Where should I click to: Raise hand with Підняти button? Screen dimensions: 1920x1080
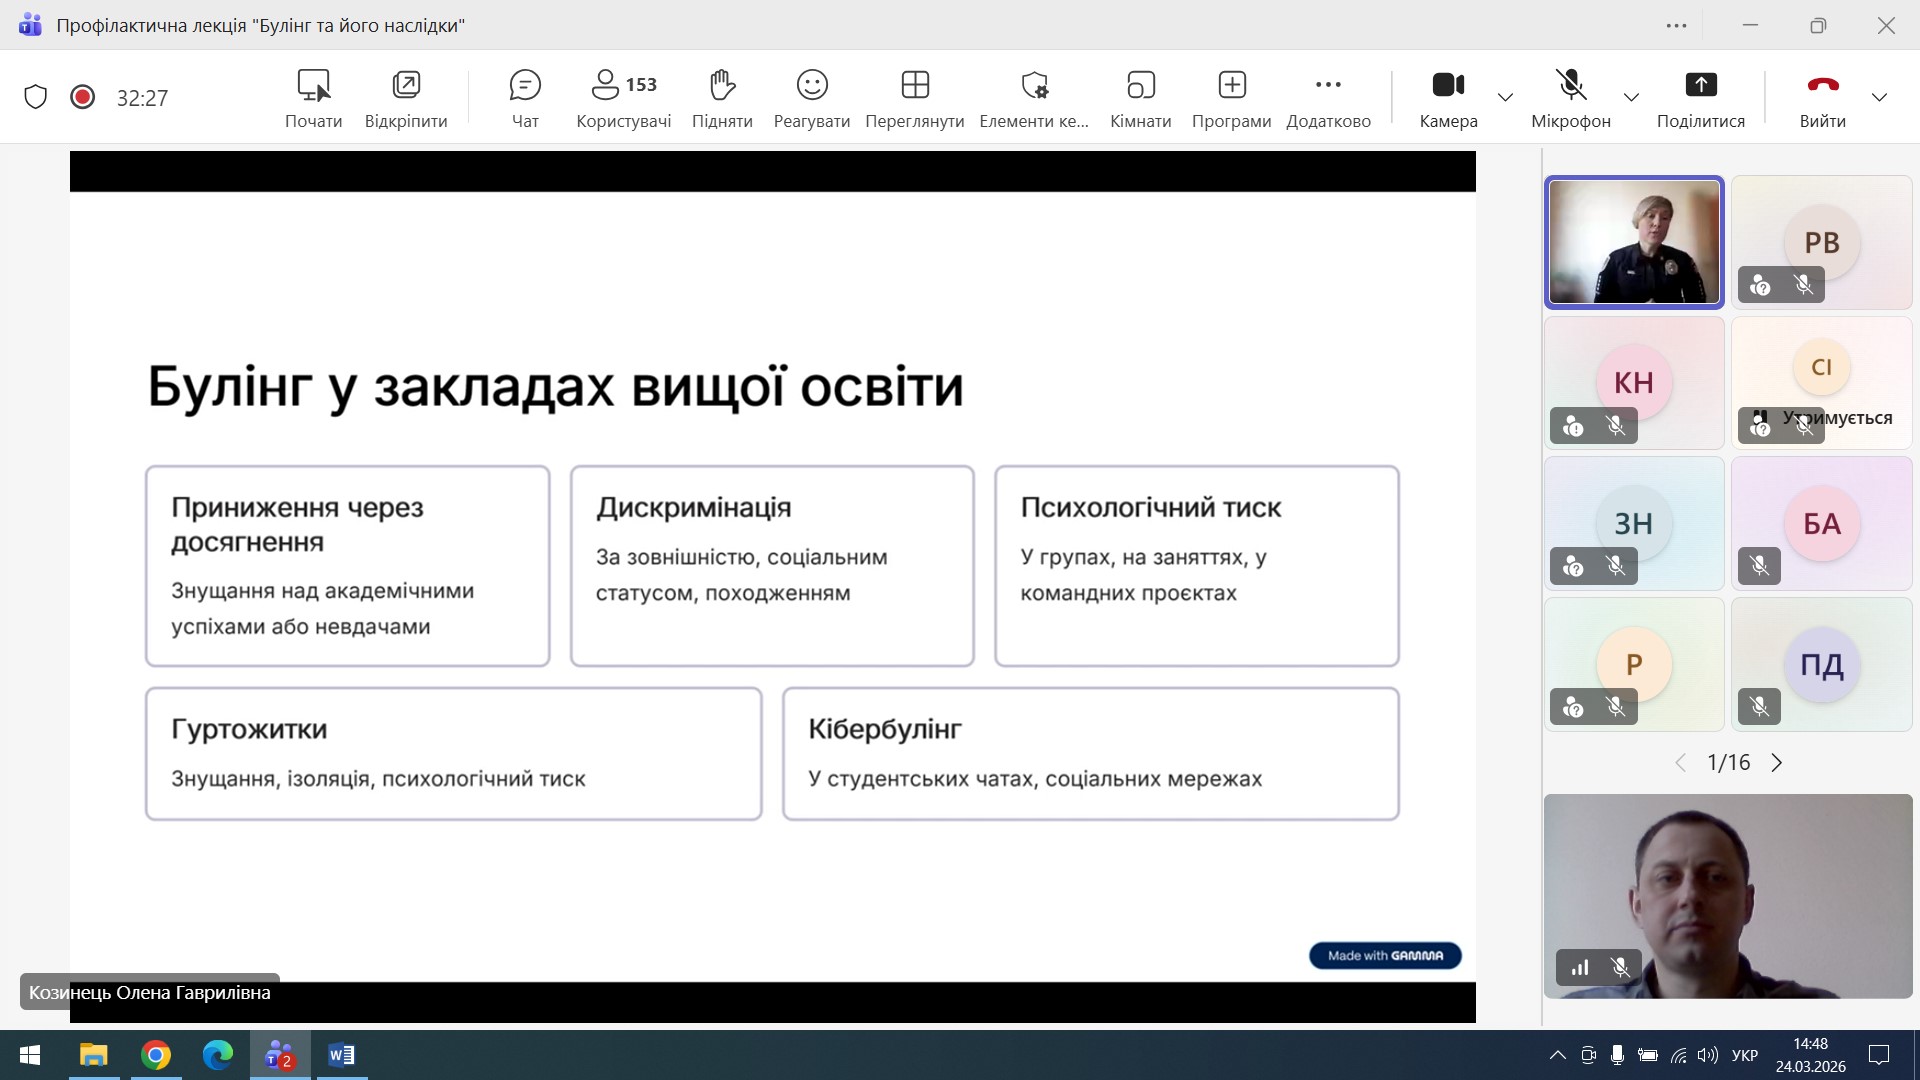pos(722,97)
